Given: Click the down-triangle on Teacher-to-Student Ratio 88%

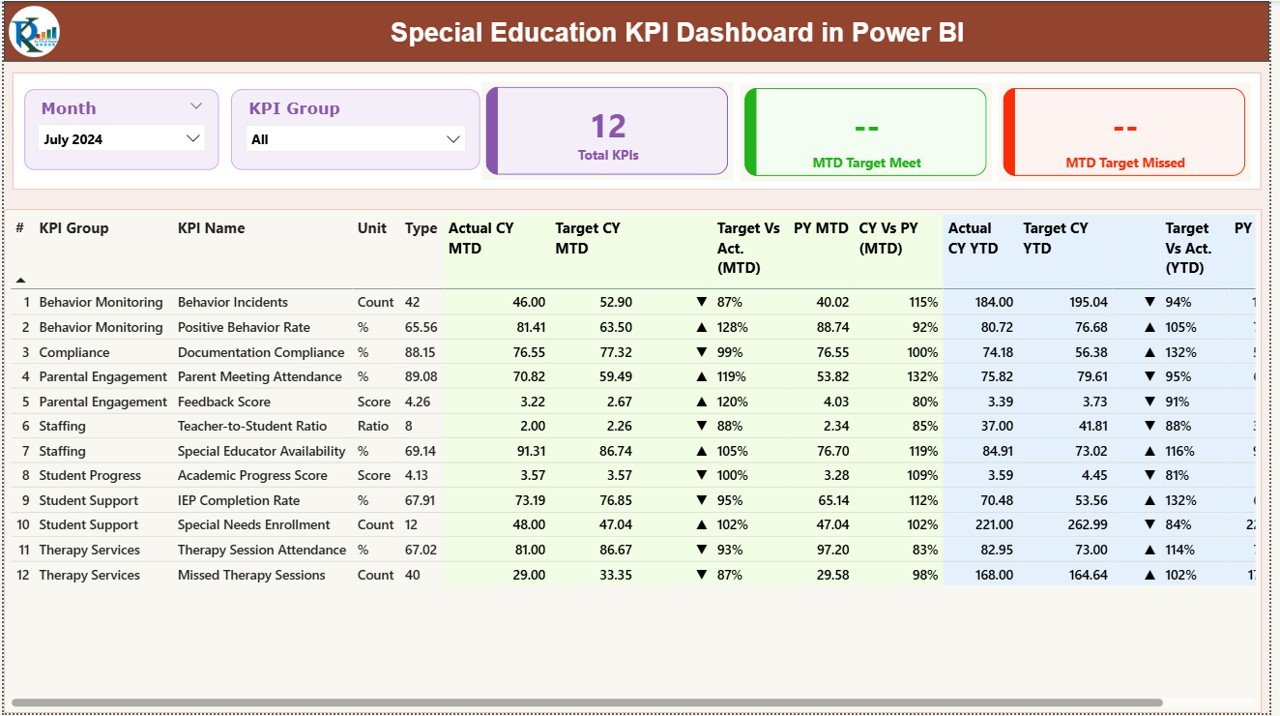Looking at the screenshot, I should 701,426.
